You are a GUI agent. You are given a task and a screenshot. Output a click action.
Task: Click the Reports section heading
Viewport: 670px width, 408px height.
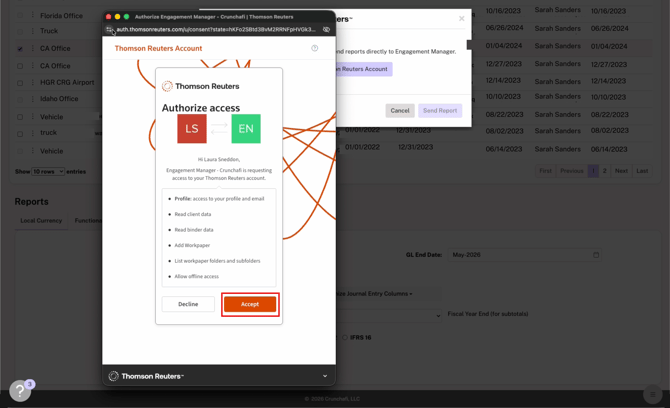32,202
